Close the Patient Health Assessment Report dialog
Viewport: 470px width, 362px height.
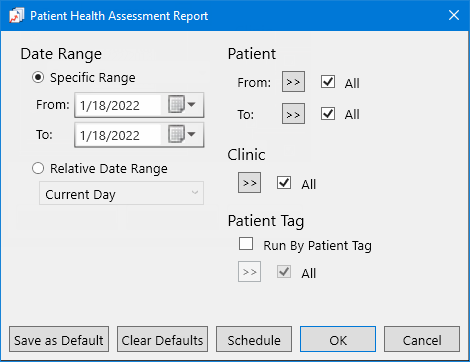tap(454, 15)
